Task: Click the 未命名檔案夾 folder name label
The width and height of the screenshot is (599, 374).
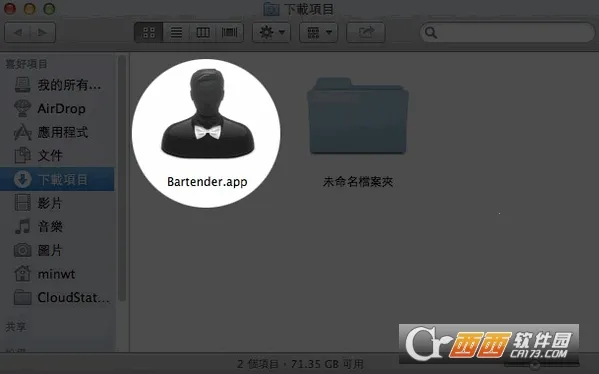Action: pyautogui.click(x=358, y=181)
